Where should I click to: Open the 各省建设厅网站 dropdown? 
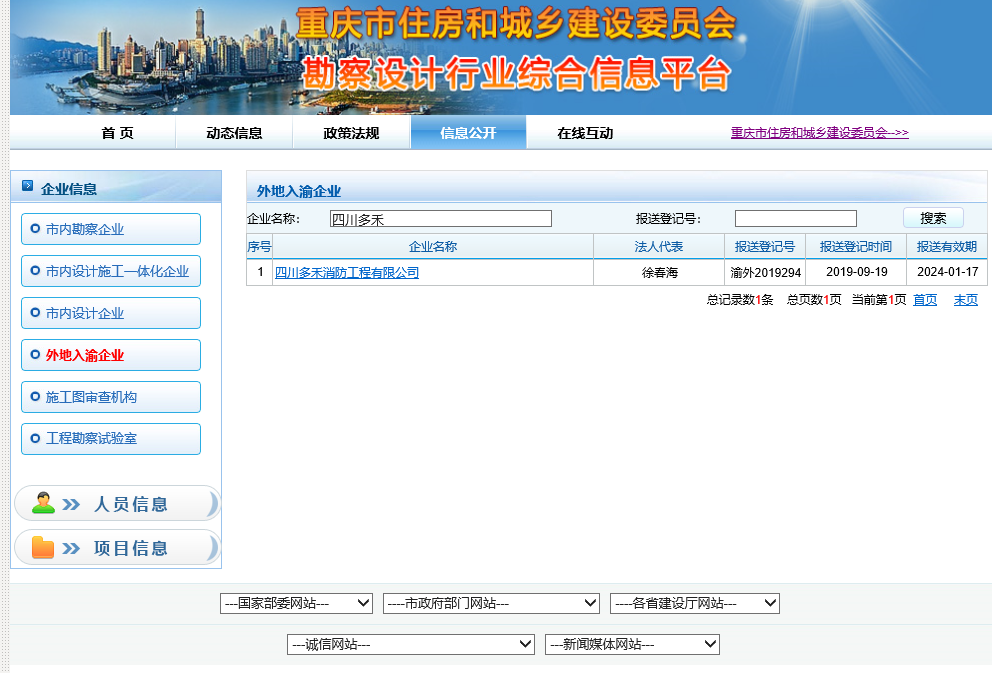694,603
